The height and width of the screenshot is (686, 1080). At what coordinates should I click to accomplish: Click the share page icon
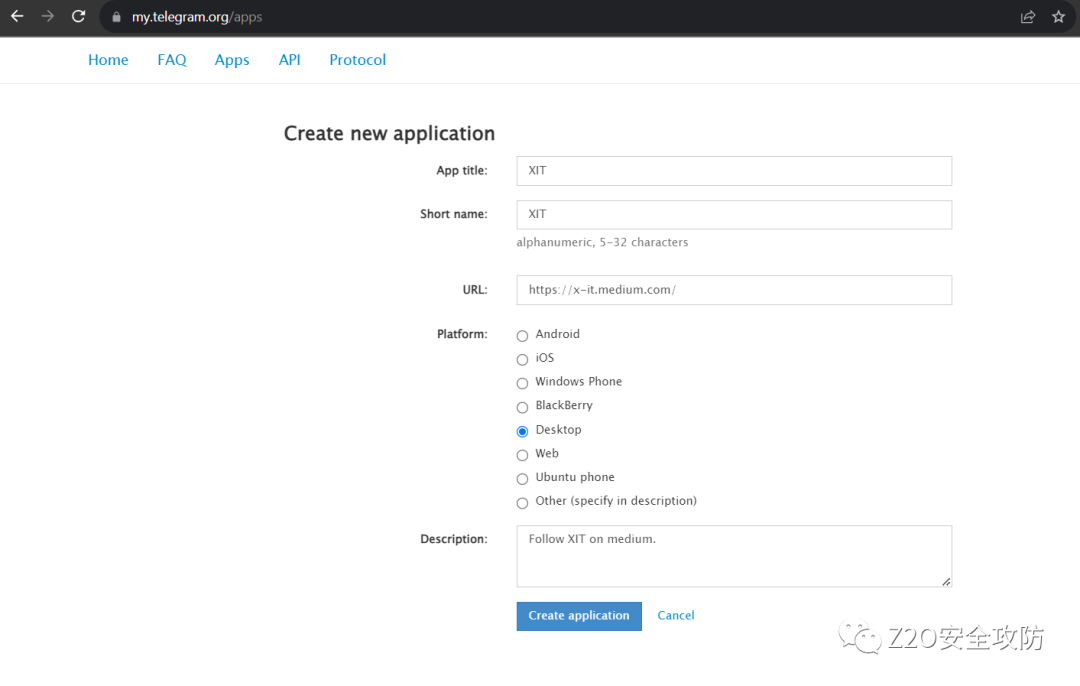tap(1027, 17)
